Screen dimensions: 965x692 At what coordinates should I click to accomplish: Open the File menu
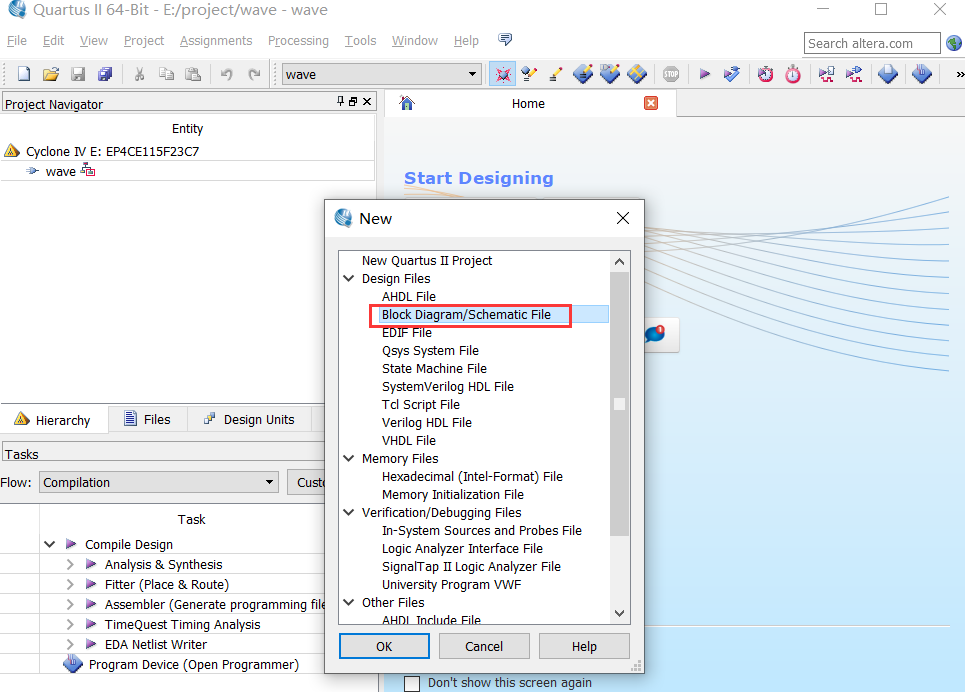click(17, 41)
